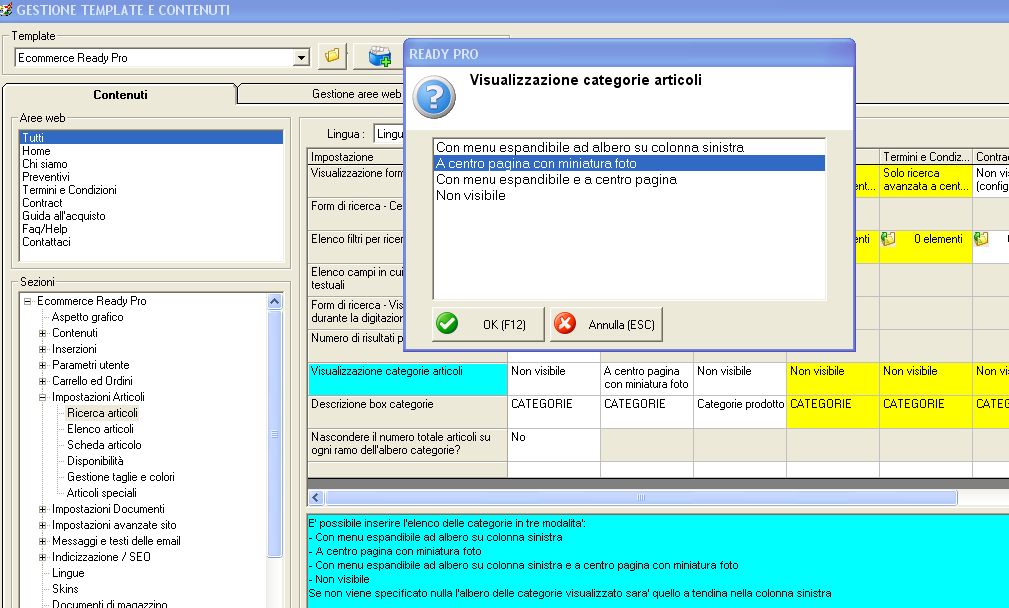
Task: Select Contattaci in Aree web list
Action: (151, 242)
